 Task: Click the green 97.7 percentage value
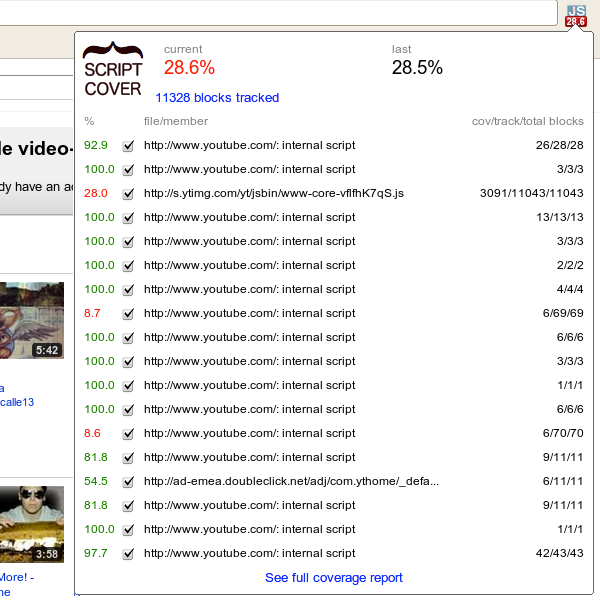coord(95,553)
